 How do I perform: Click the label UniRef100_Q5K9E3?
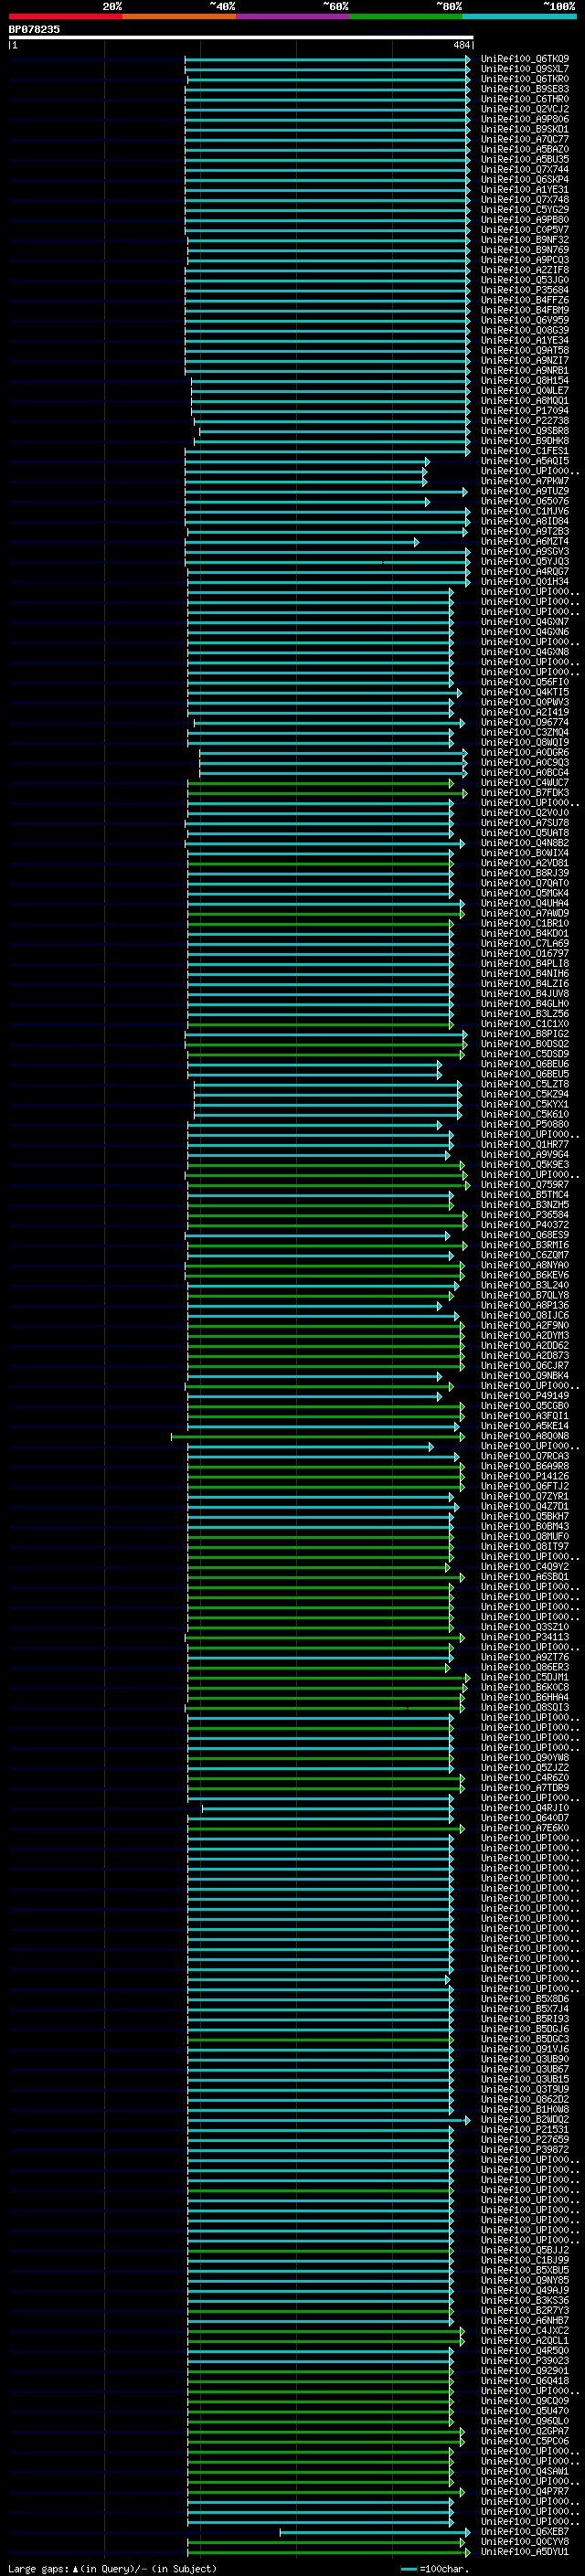click(x=525, y=1165)
